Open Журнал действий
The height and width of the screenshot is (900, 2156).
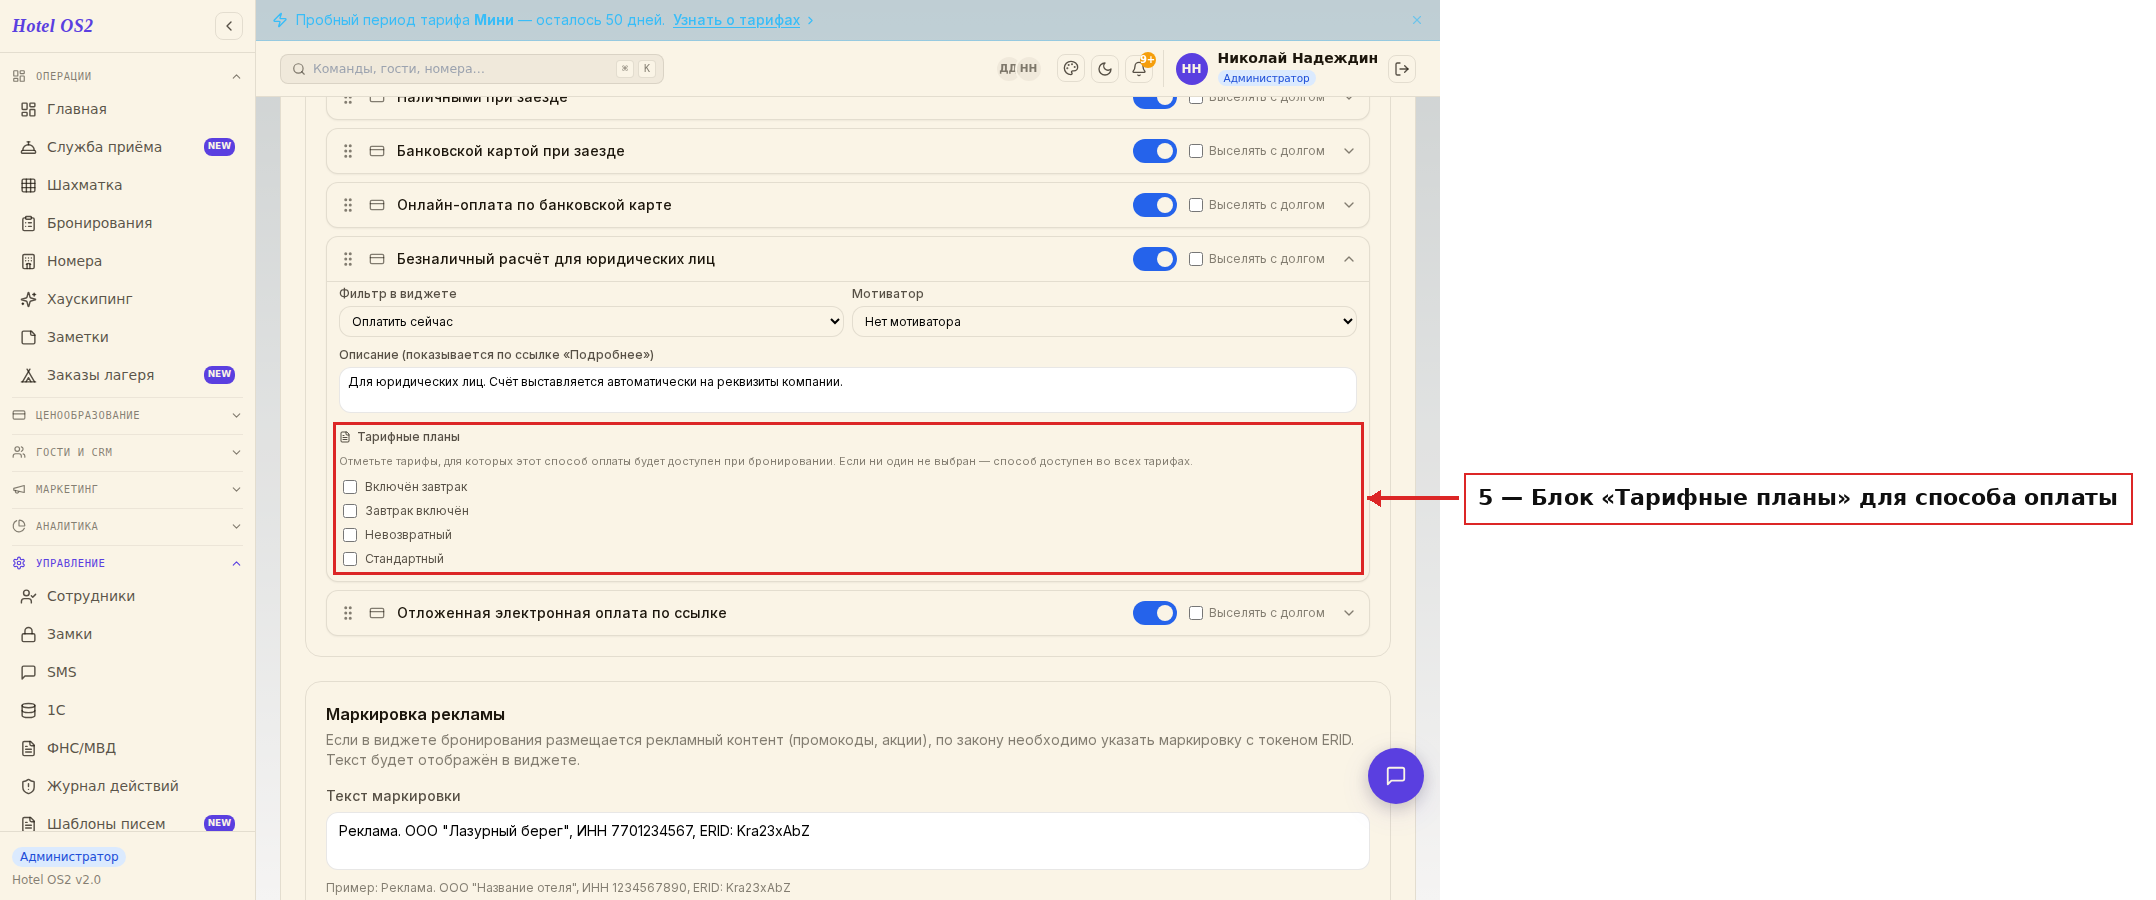tap(127, 786)
